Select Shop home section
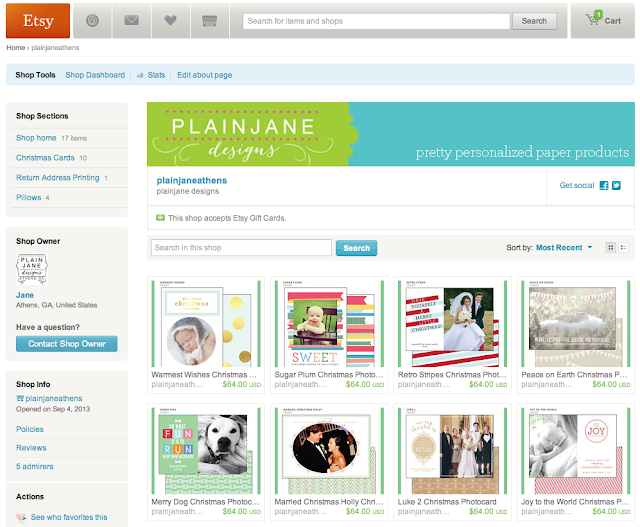Screen dimensions: 640x527 click(36, 138)
